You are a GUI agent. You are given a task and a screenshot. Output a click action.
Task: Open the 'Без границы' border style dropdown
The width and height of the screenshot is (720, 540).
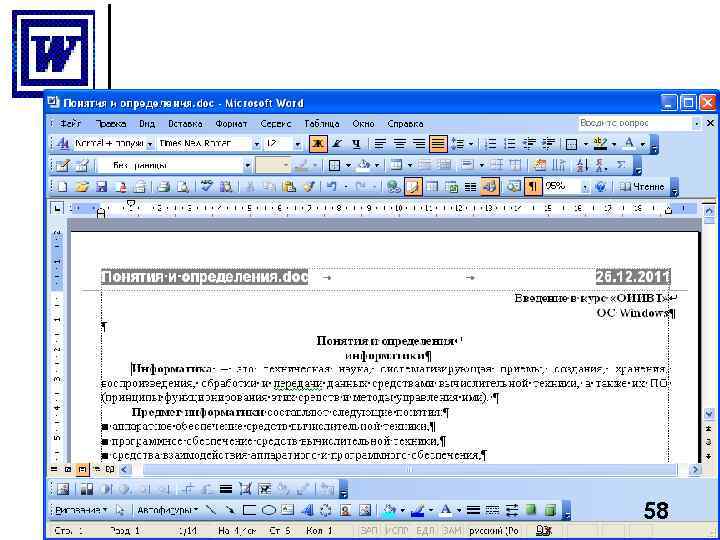pyautogui.click(x=248, y=165)
